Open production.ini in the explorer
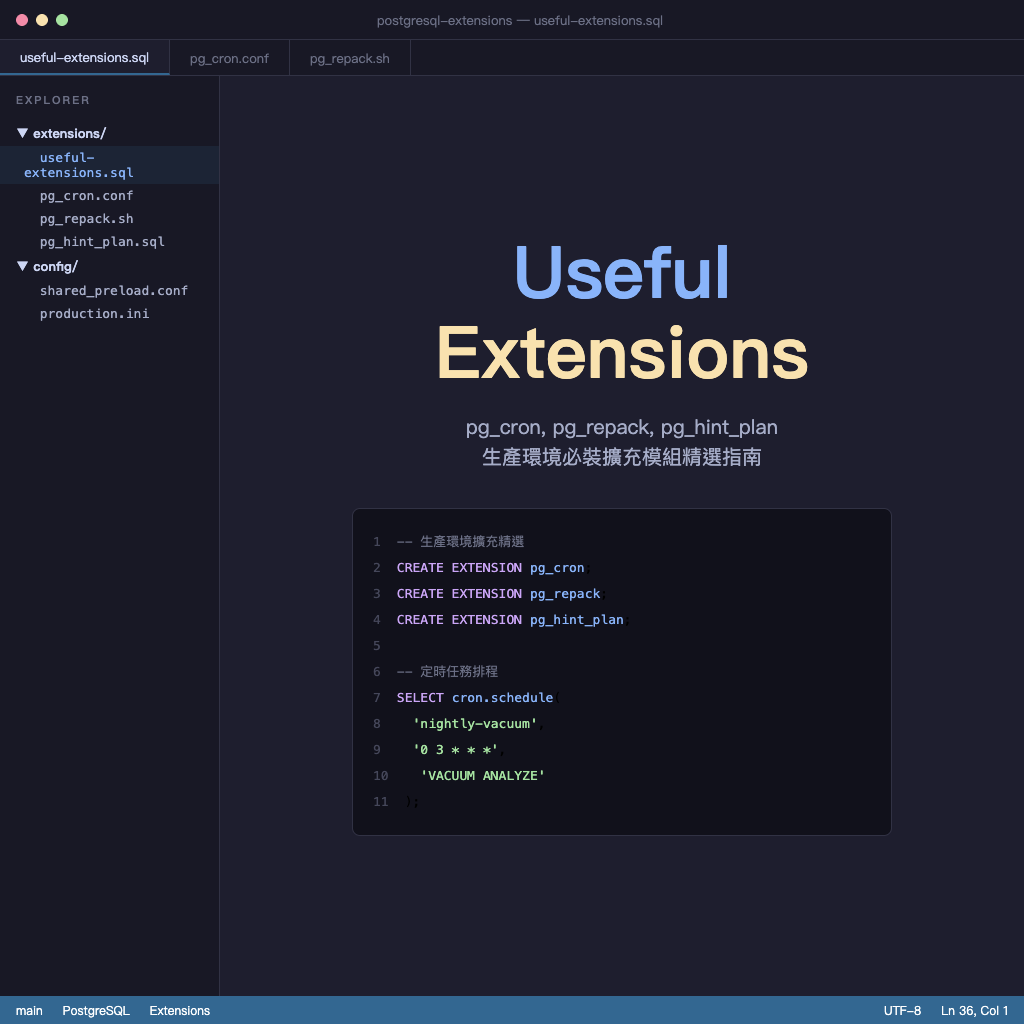This screenshot has height=1024, width=1024. coord(94,313)
